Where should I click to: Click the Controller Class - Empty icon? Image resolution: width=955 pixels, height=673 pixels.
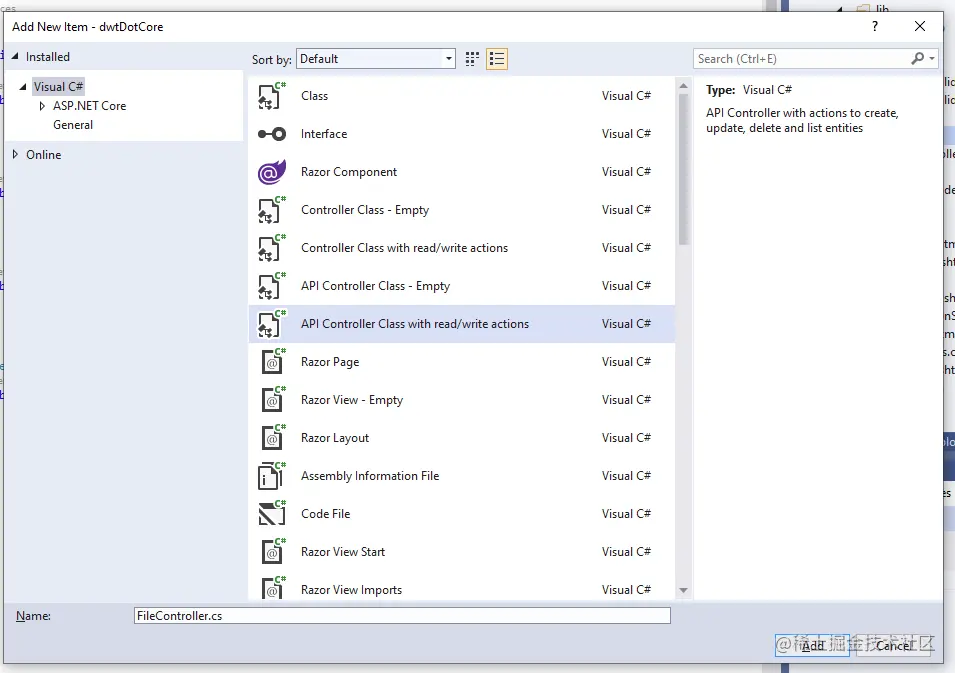(272, 210)
